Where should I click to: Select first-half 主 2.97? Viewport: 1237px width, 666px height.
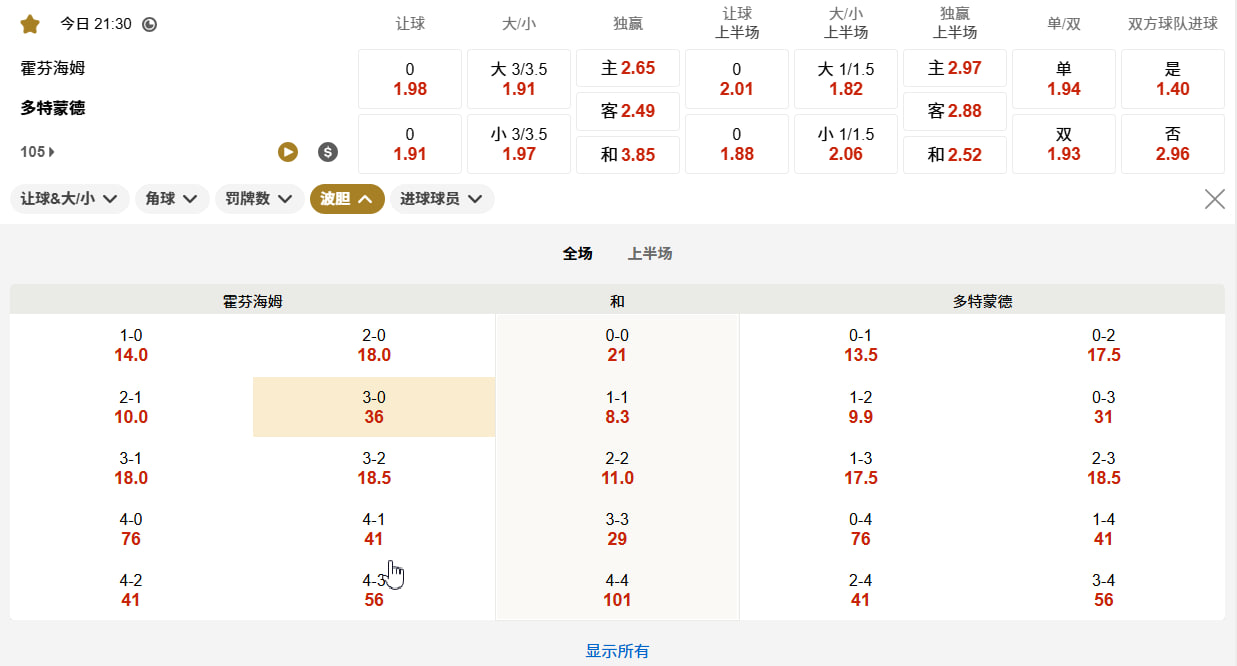click(955, 68)
